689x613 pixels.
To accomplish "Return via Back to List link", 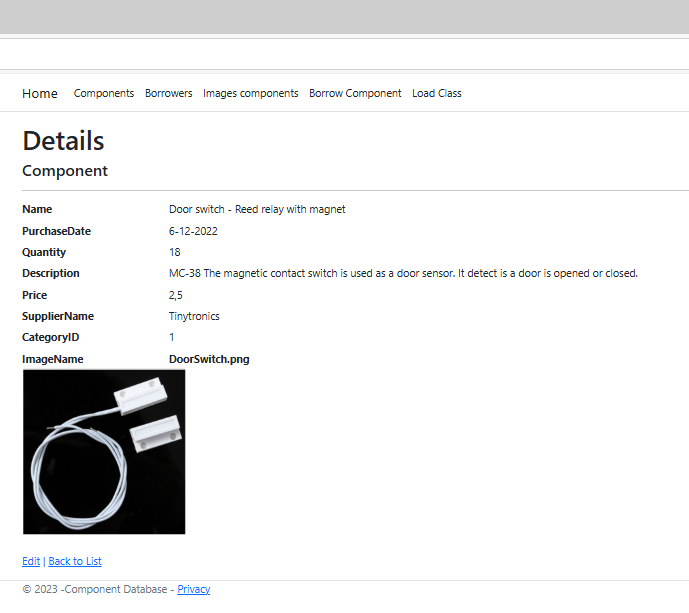I will pyautogui.click(x=75, y=561).
